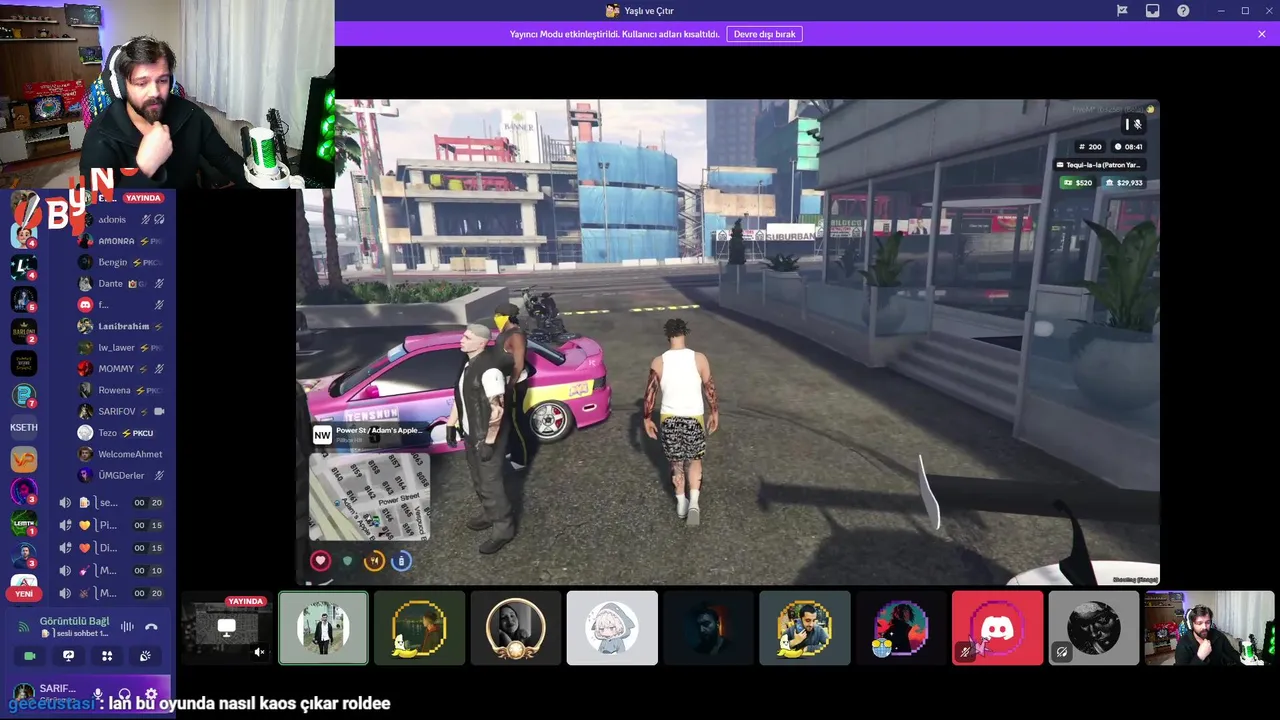Toggle headphone deafen in user panel
The width and height of the screenshot is (1280, 720).
click(x=124, y=694)
